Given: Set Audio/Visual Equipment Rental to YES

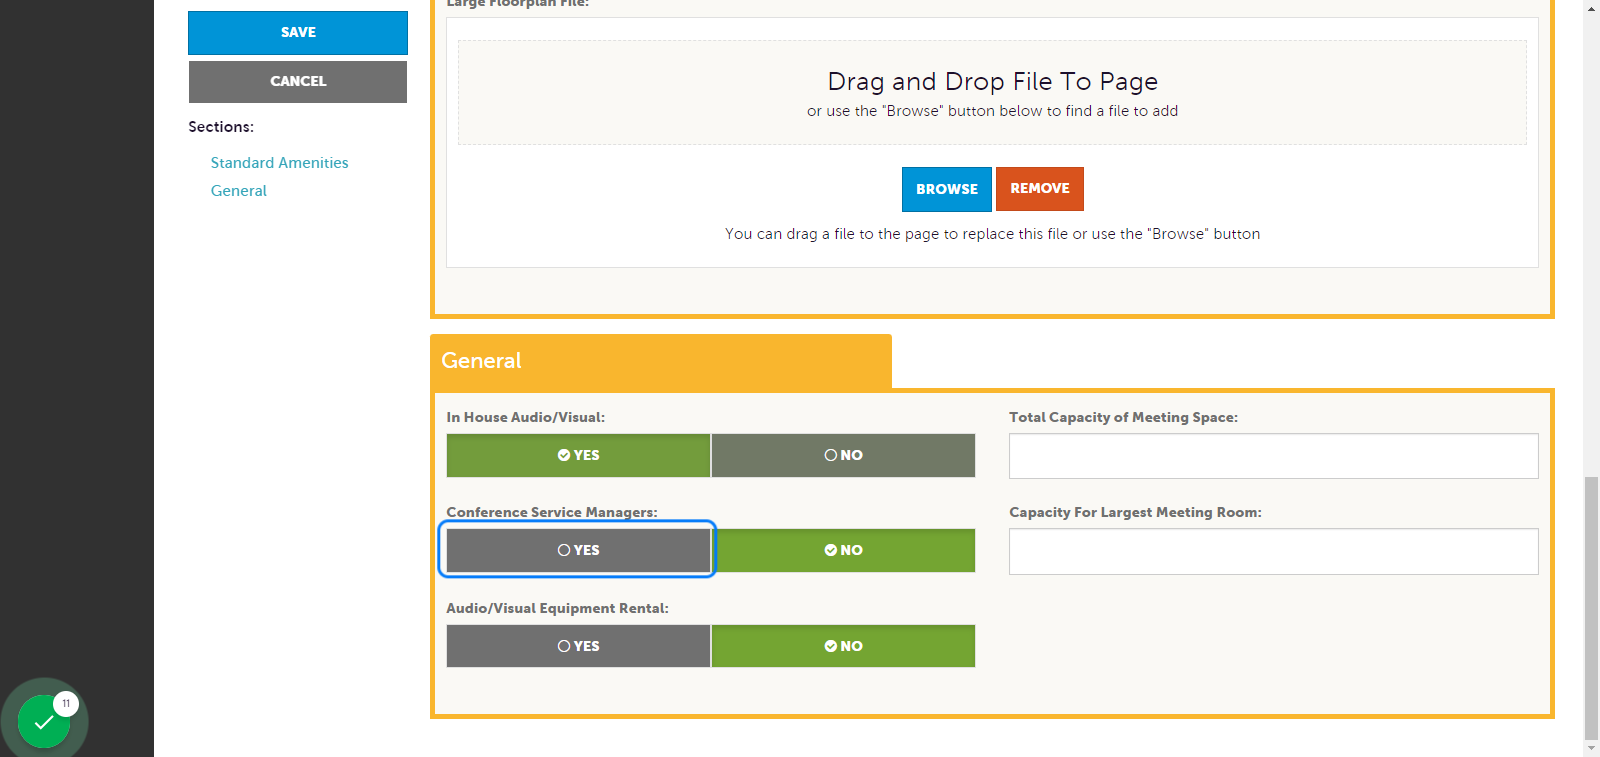Looking at the screenshot, I should 578,646.
